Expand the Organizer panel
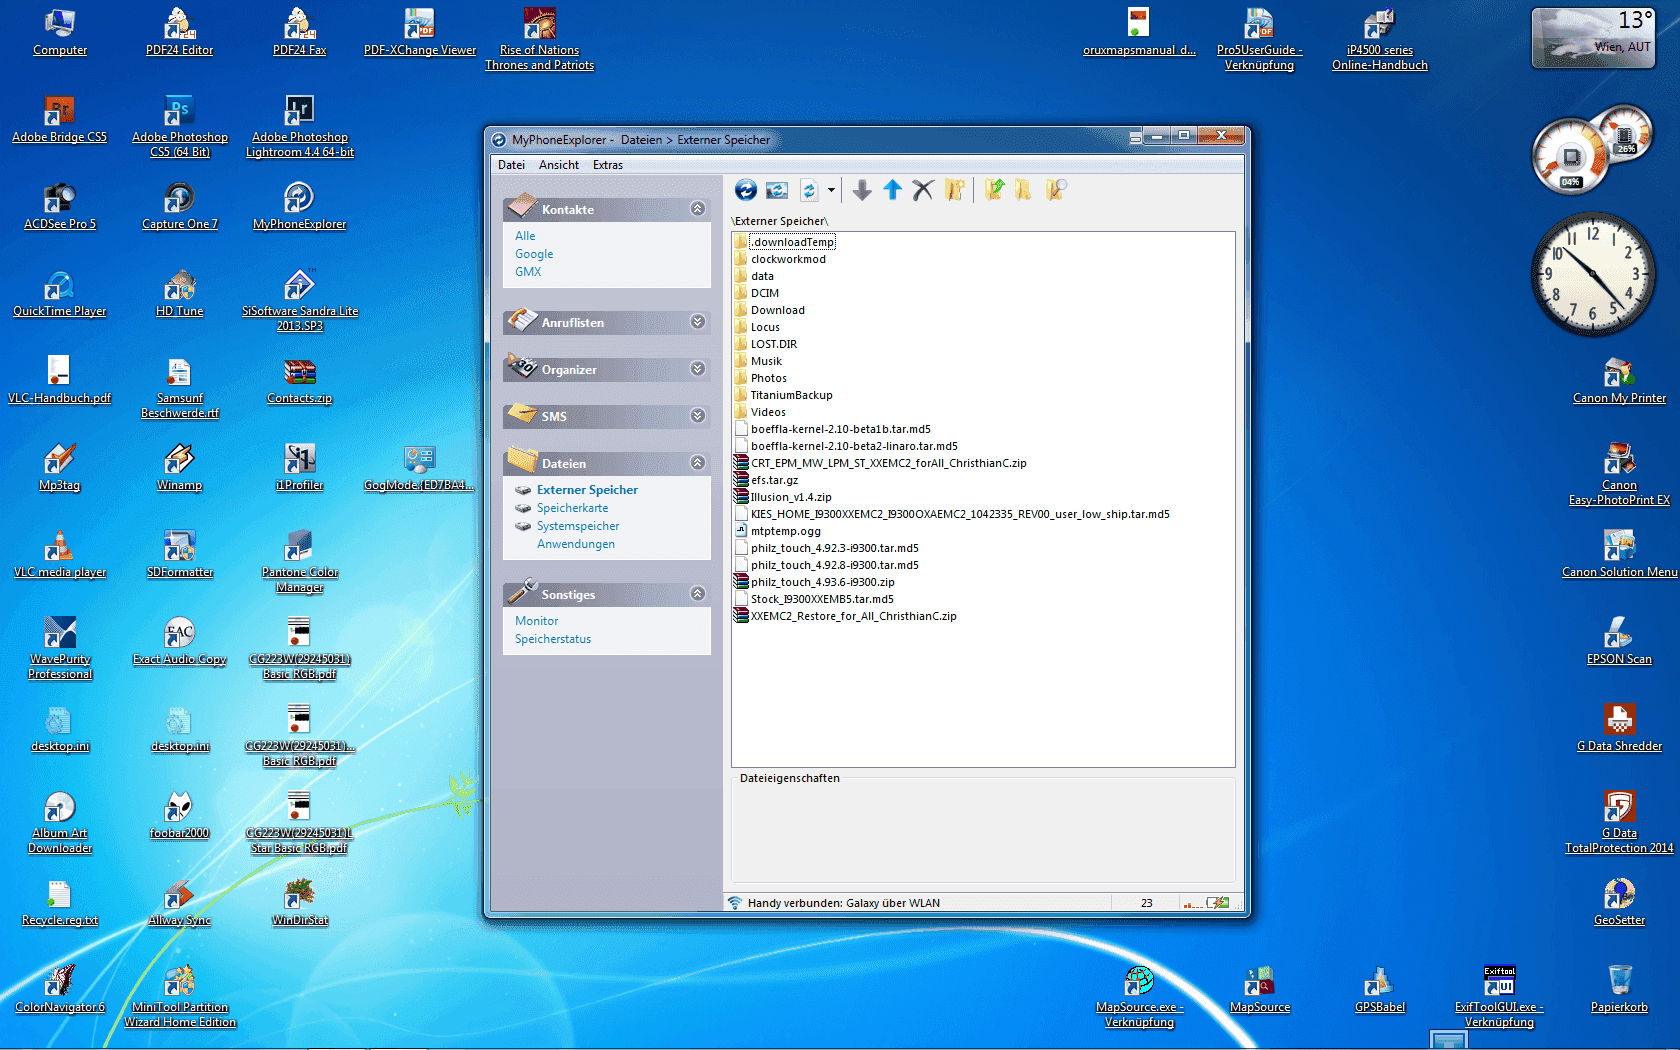 coord(697,369)
